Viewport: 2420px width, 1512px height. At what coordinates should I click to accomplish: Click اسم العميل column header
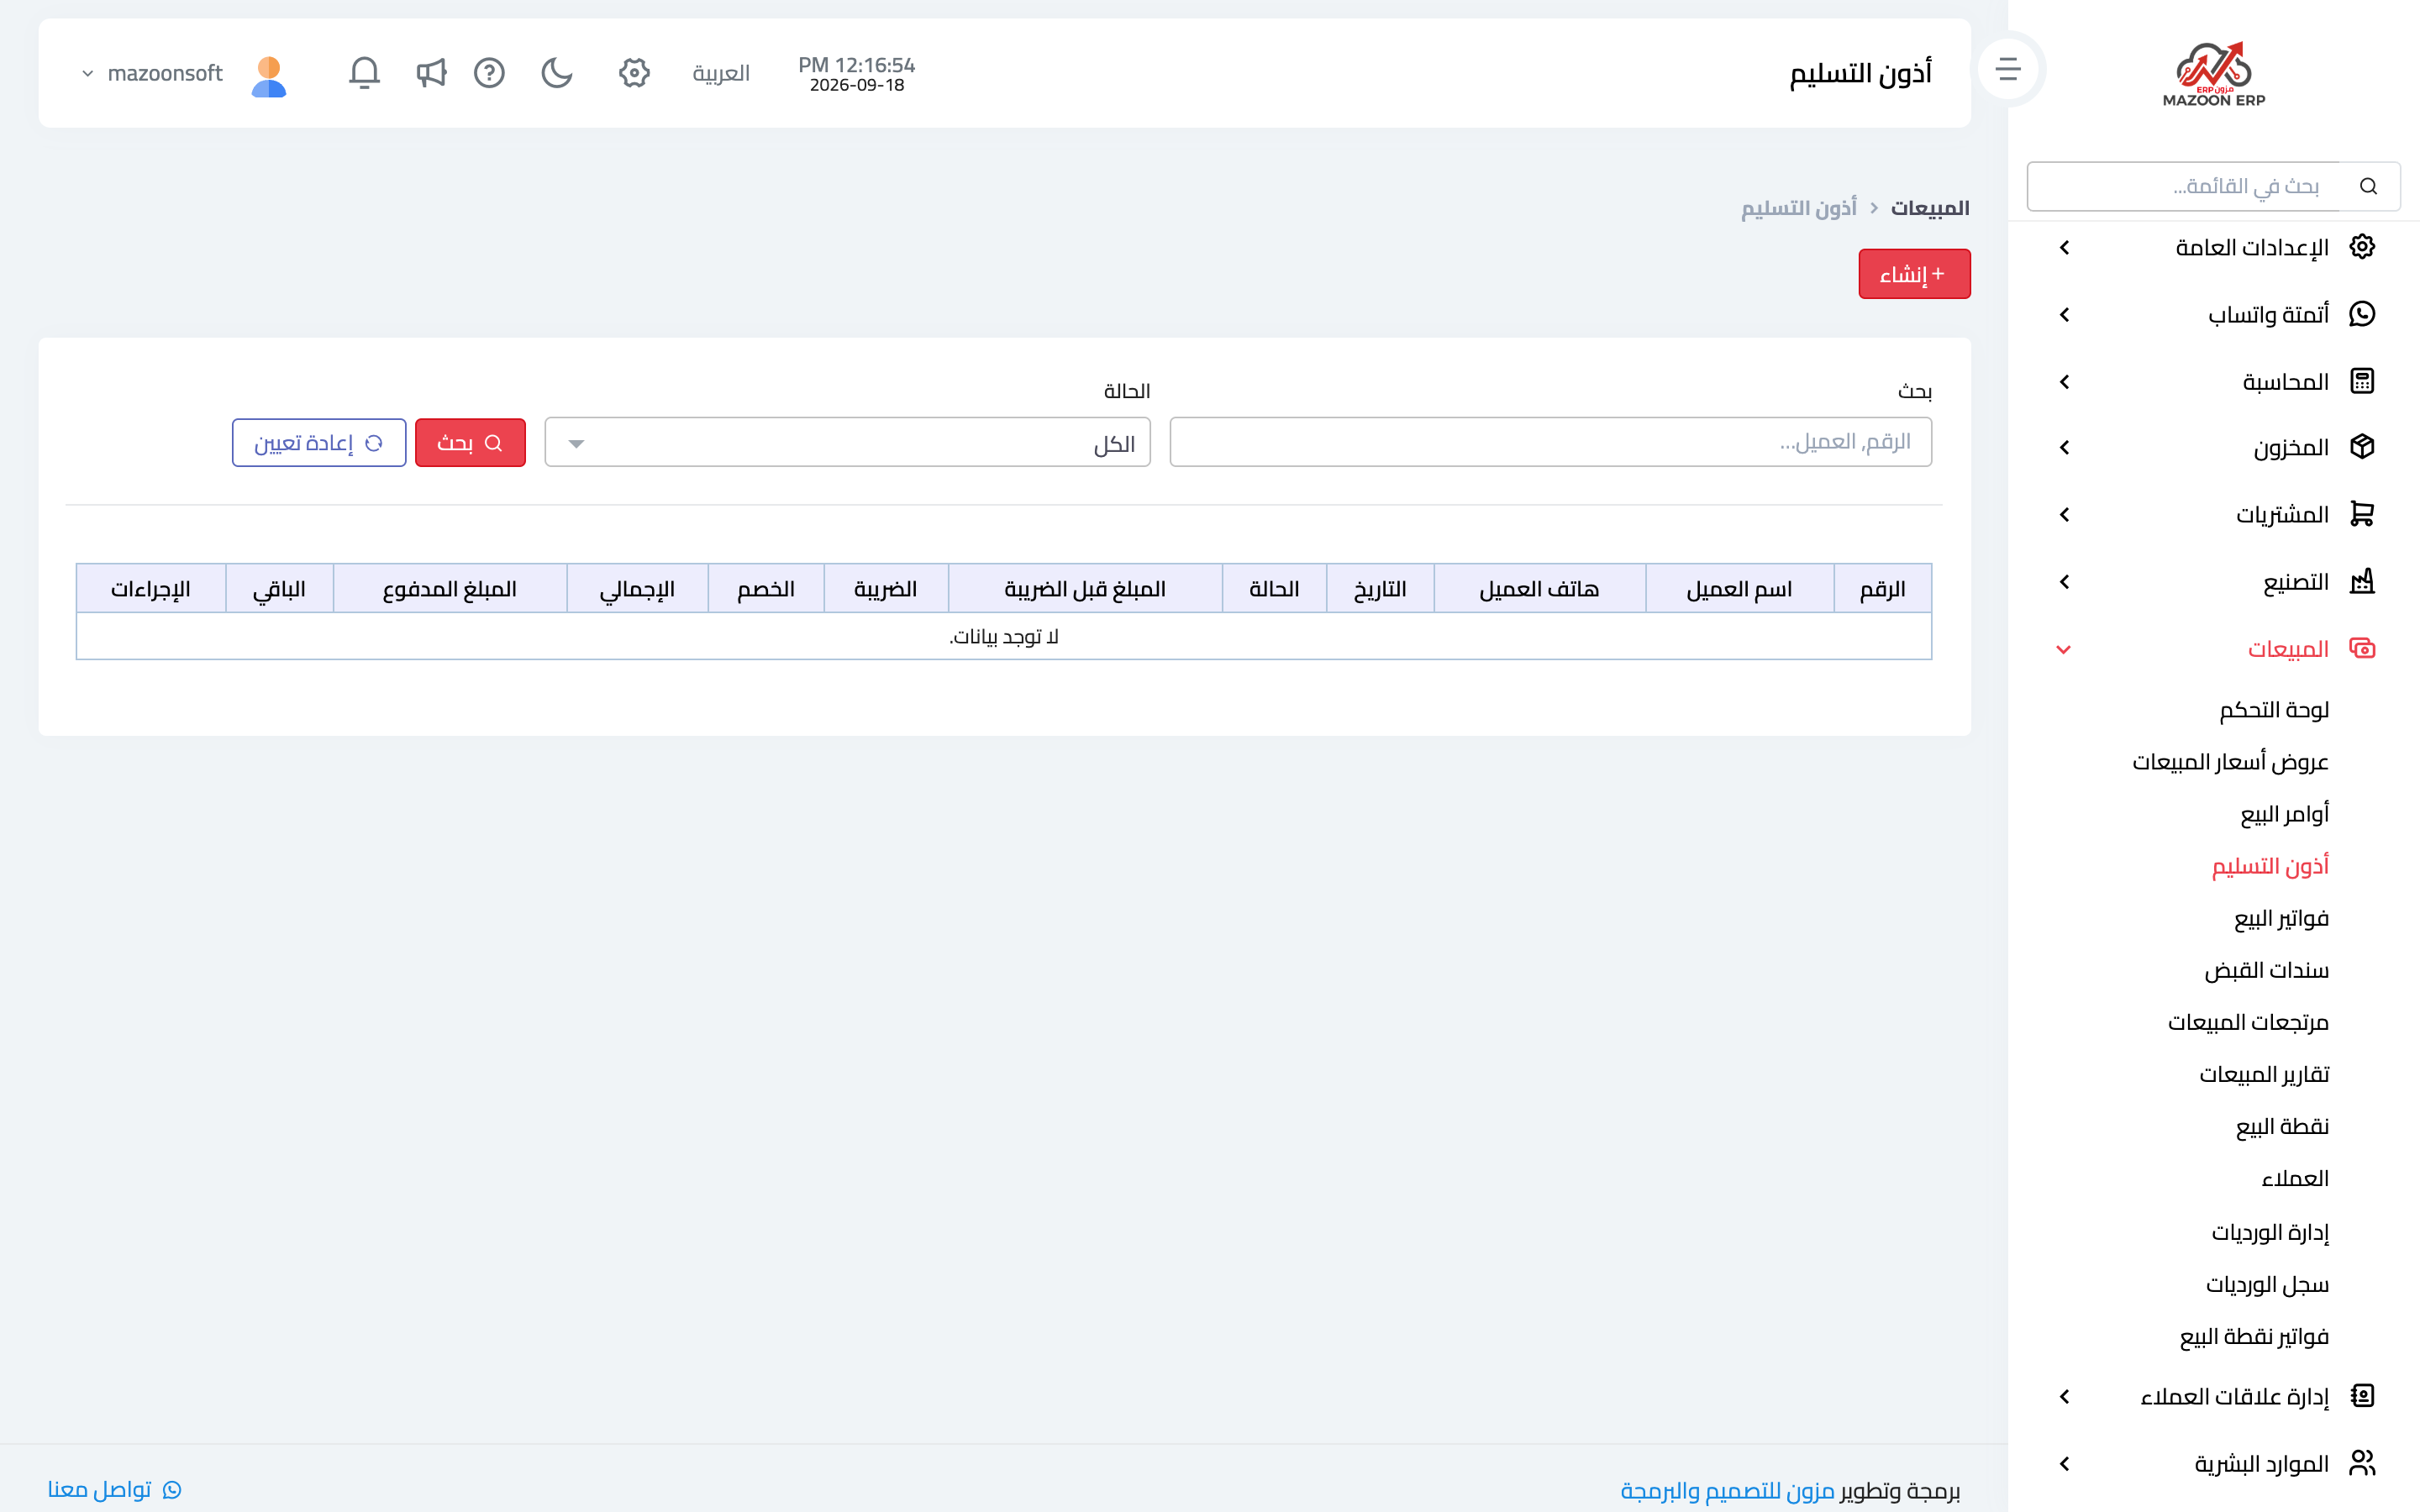tap(1739, 589)
